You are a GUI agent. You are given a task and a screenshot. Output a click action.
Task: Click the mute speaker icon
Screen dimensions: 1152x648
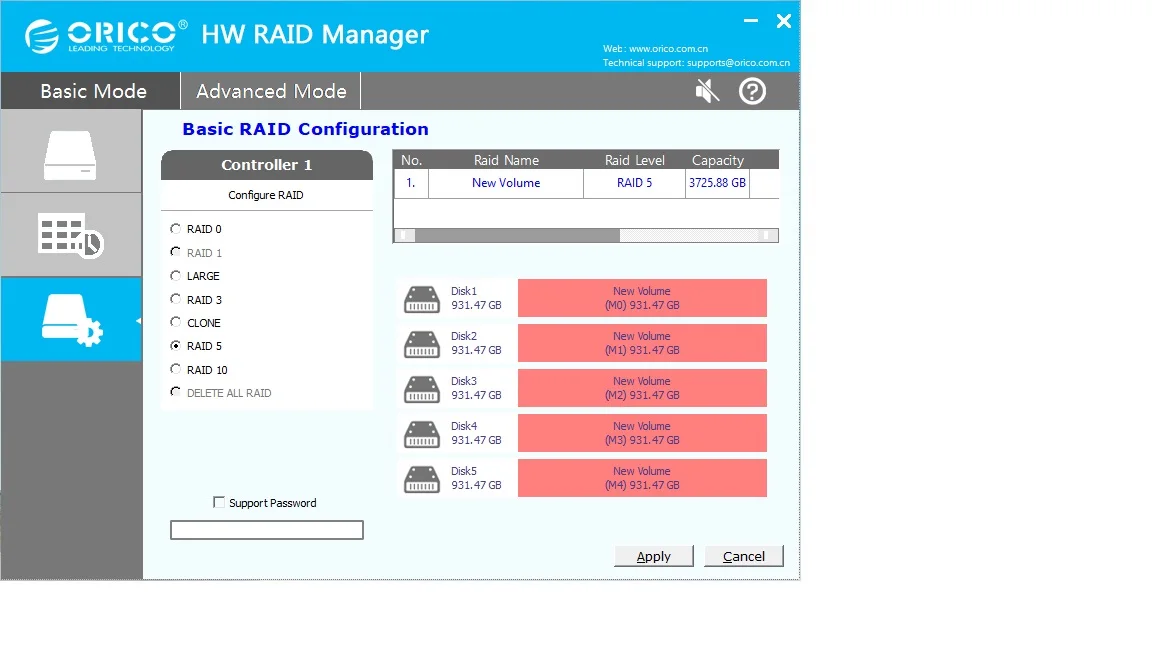[x=707, y=92]
